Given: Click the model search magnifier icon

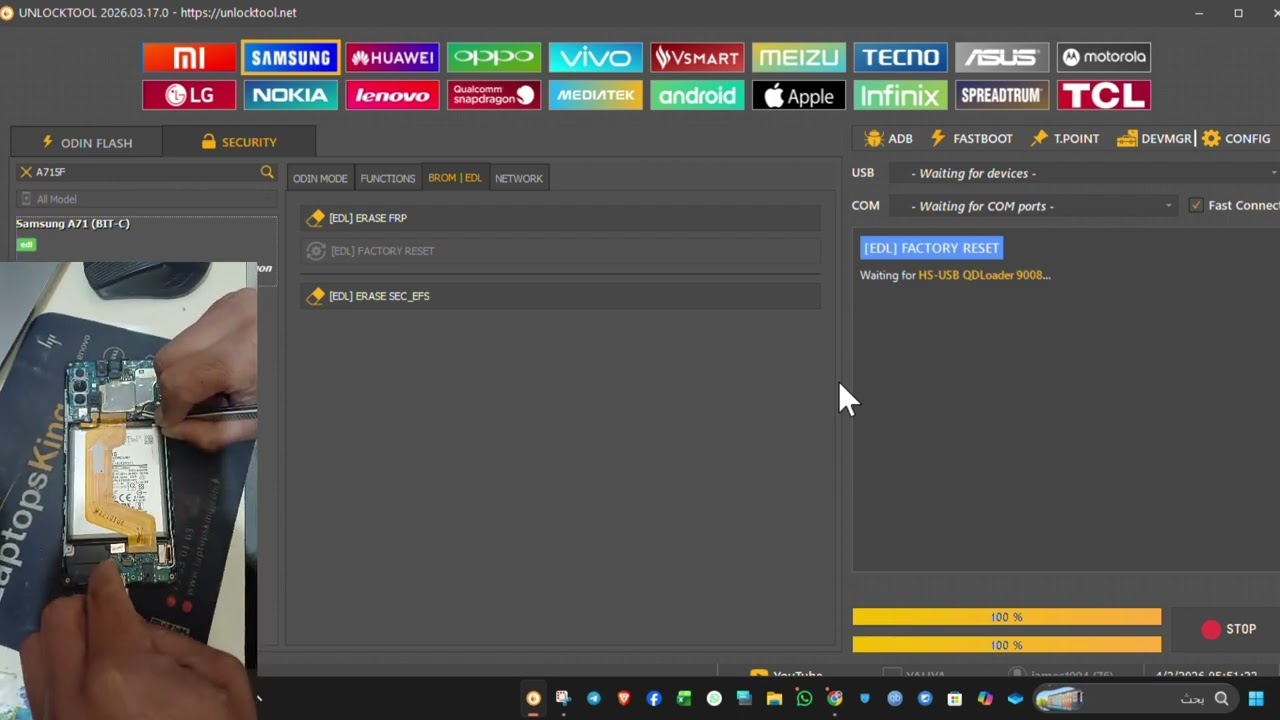Looking at the screenshot, I should [267, 172].
